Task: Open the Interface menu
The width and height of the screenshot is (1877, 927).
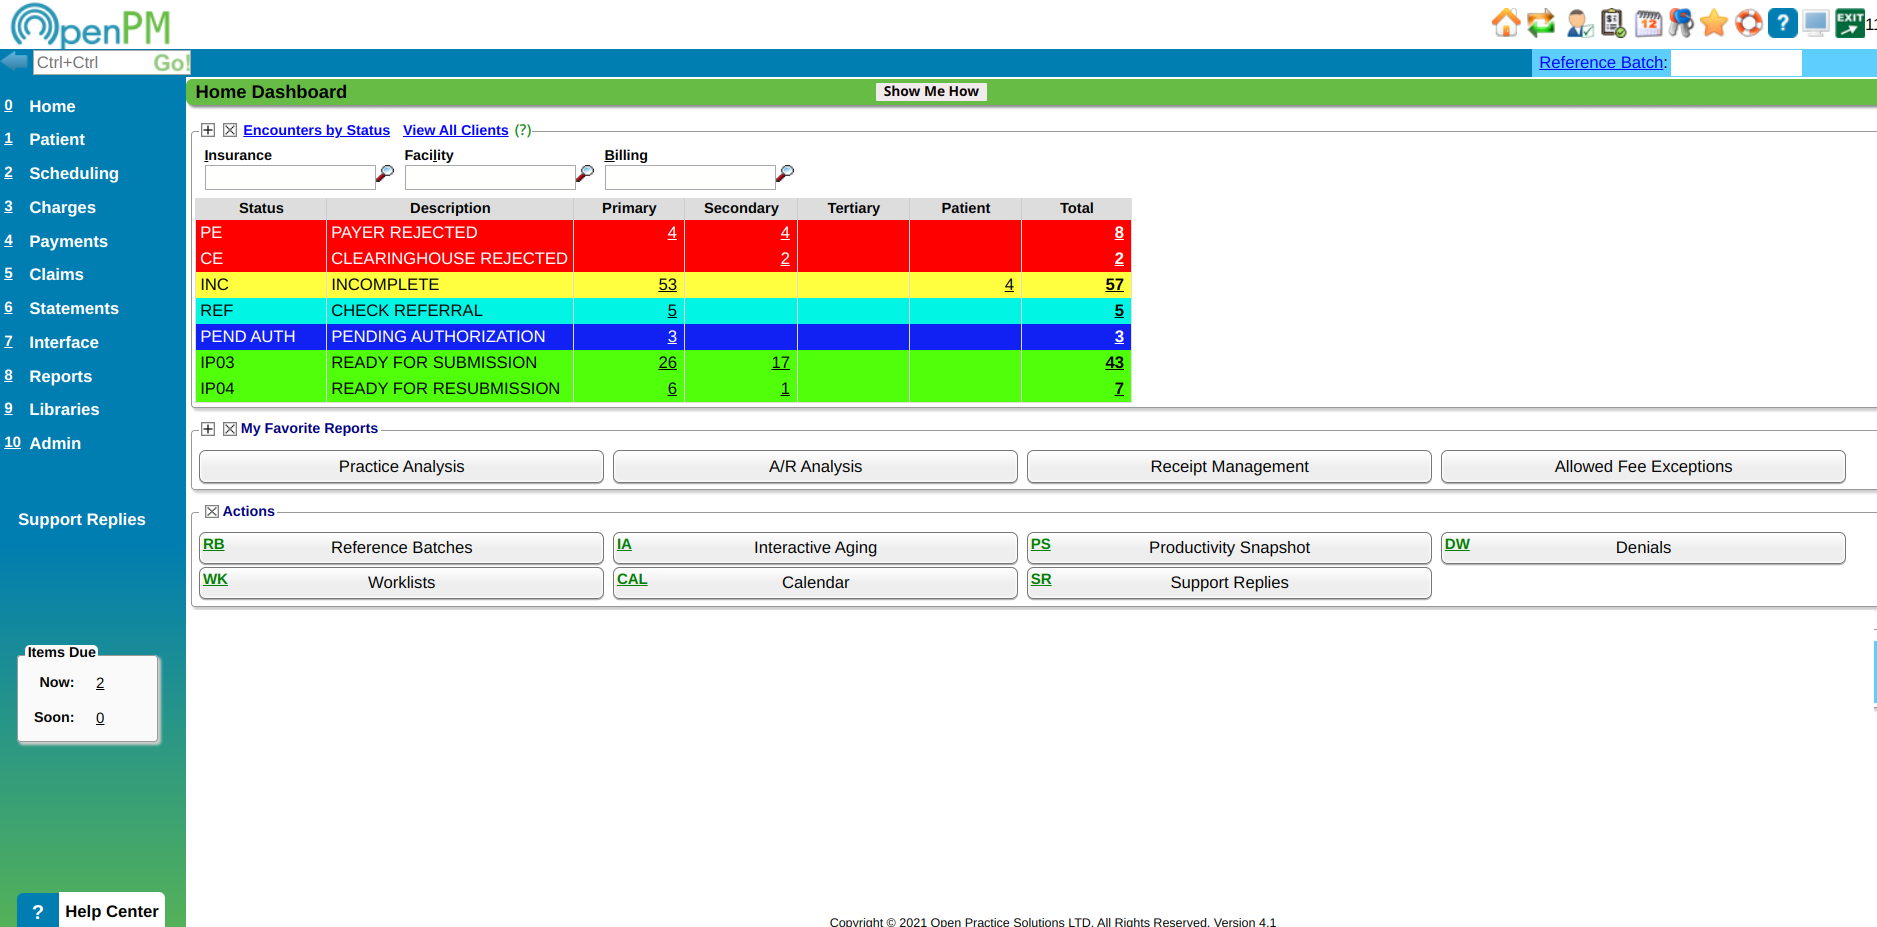Action: coord(64,342)
